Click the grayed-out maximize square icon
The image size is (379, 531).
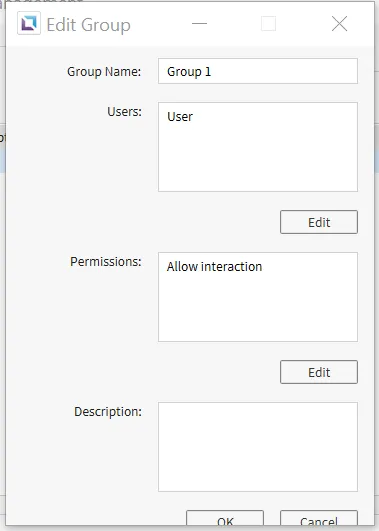pyautogui.click(x=268, y=24)
